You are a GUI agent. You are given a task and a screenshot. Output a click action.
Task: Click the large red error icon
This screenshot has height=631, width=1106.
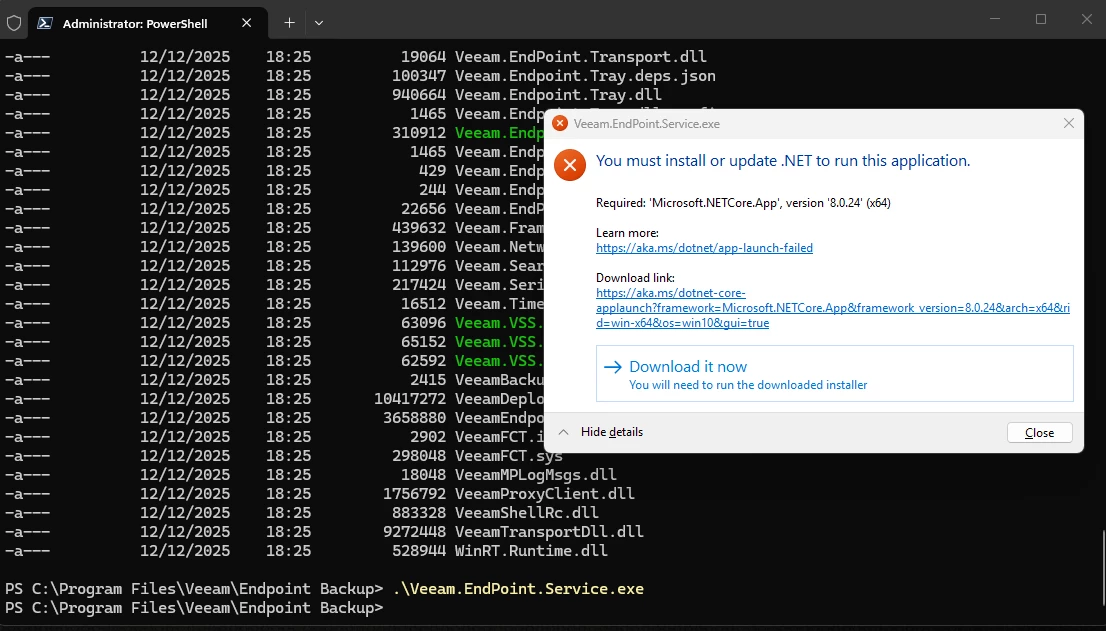(x=569, y=165)
